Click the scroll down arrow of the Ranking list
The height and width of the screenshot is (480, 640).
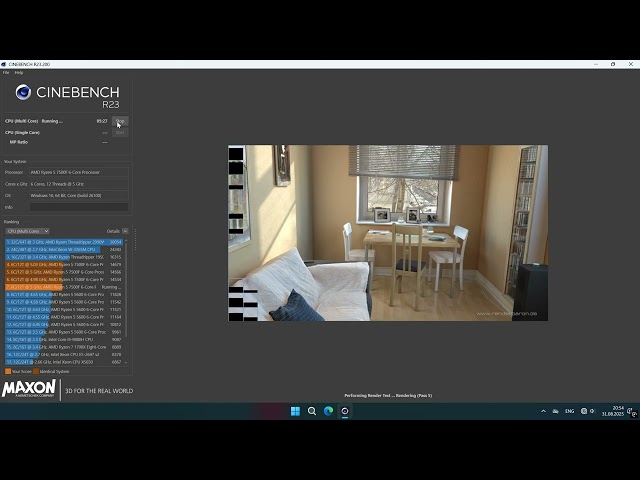click(126, 362)
